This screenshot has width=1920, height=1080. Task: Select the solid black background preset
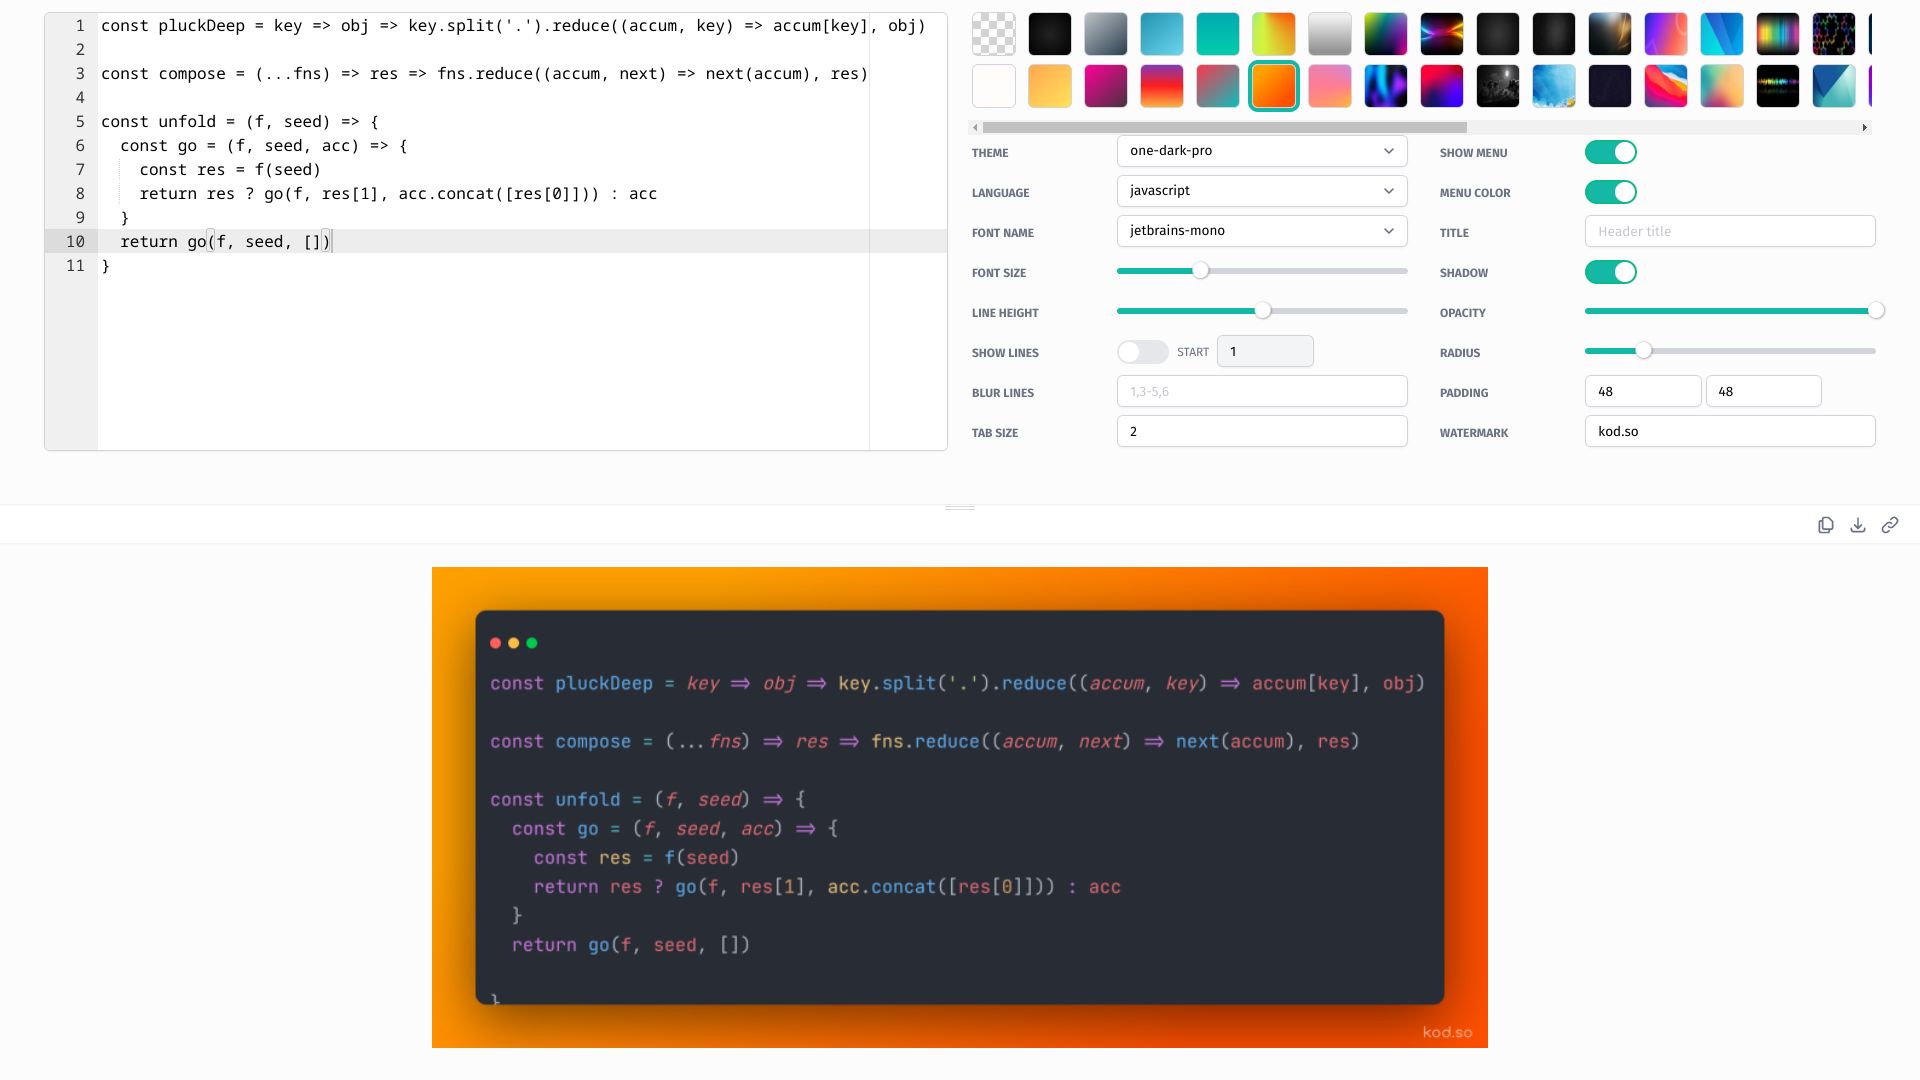pos(1050,33)
